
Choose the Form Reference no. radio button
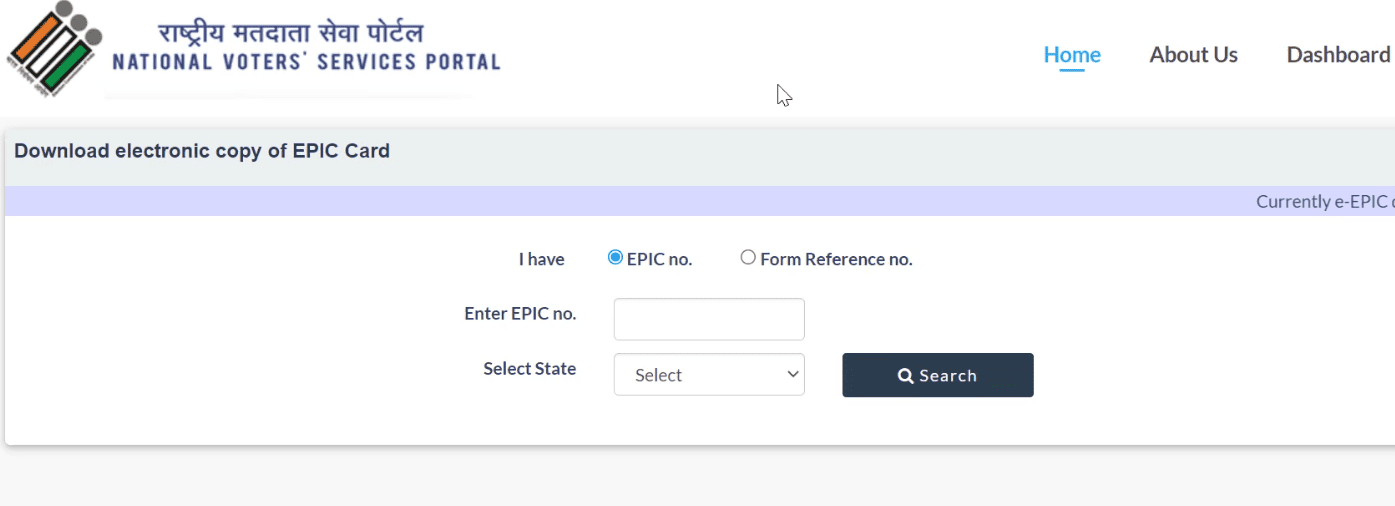748,258
